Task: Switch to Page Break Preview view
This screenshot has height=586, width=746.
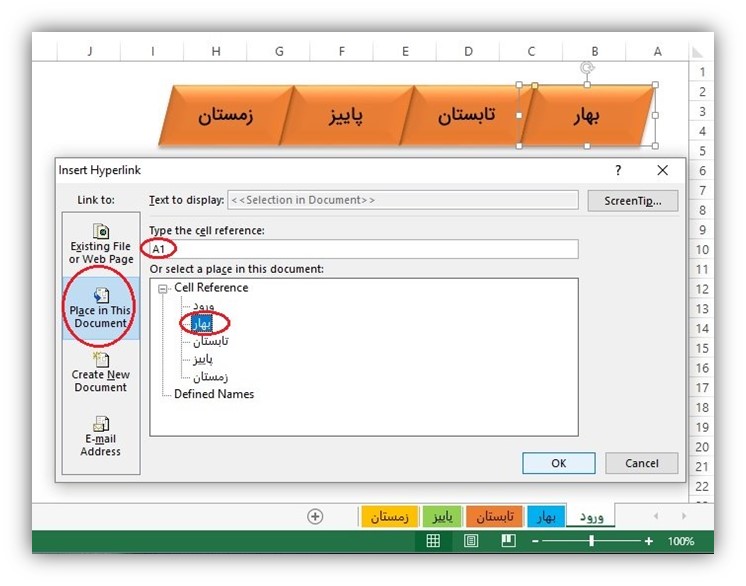Action: [x=508, y=541]
